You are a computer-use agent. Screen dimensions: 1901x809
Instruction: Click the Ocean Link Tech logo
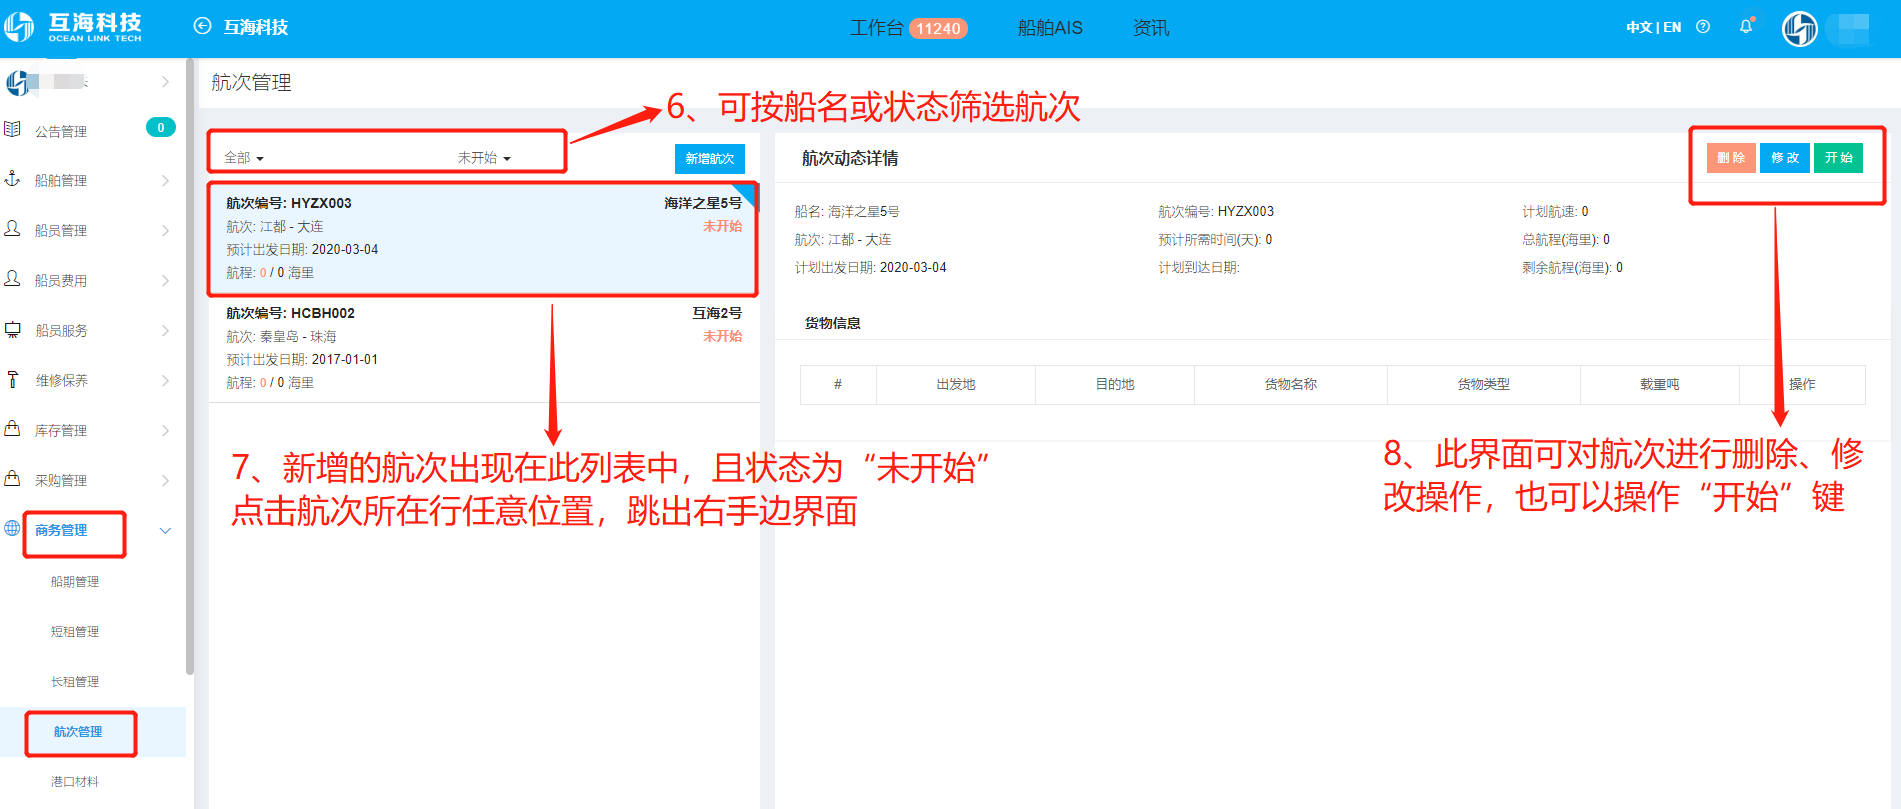coord(73,27)
